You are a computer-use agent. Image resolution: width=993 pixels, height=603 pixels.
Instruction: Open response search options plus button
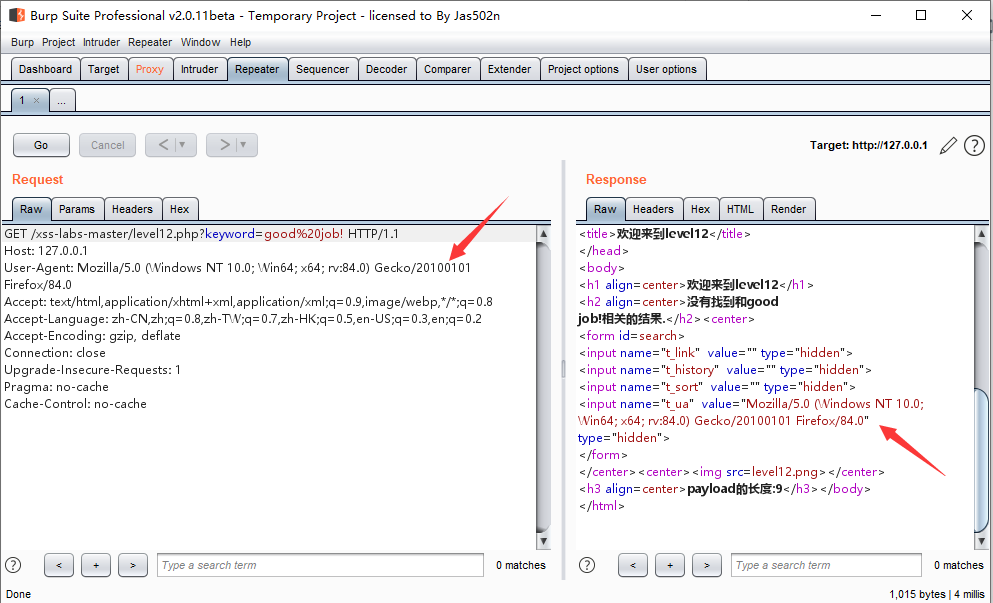pos(670,565)
